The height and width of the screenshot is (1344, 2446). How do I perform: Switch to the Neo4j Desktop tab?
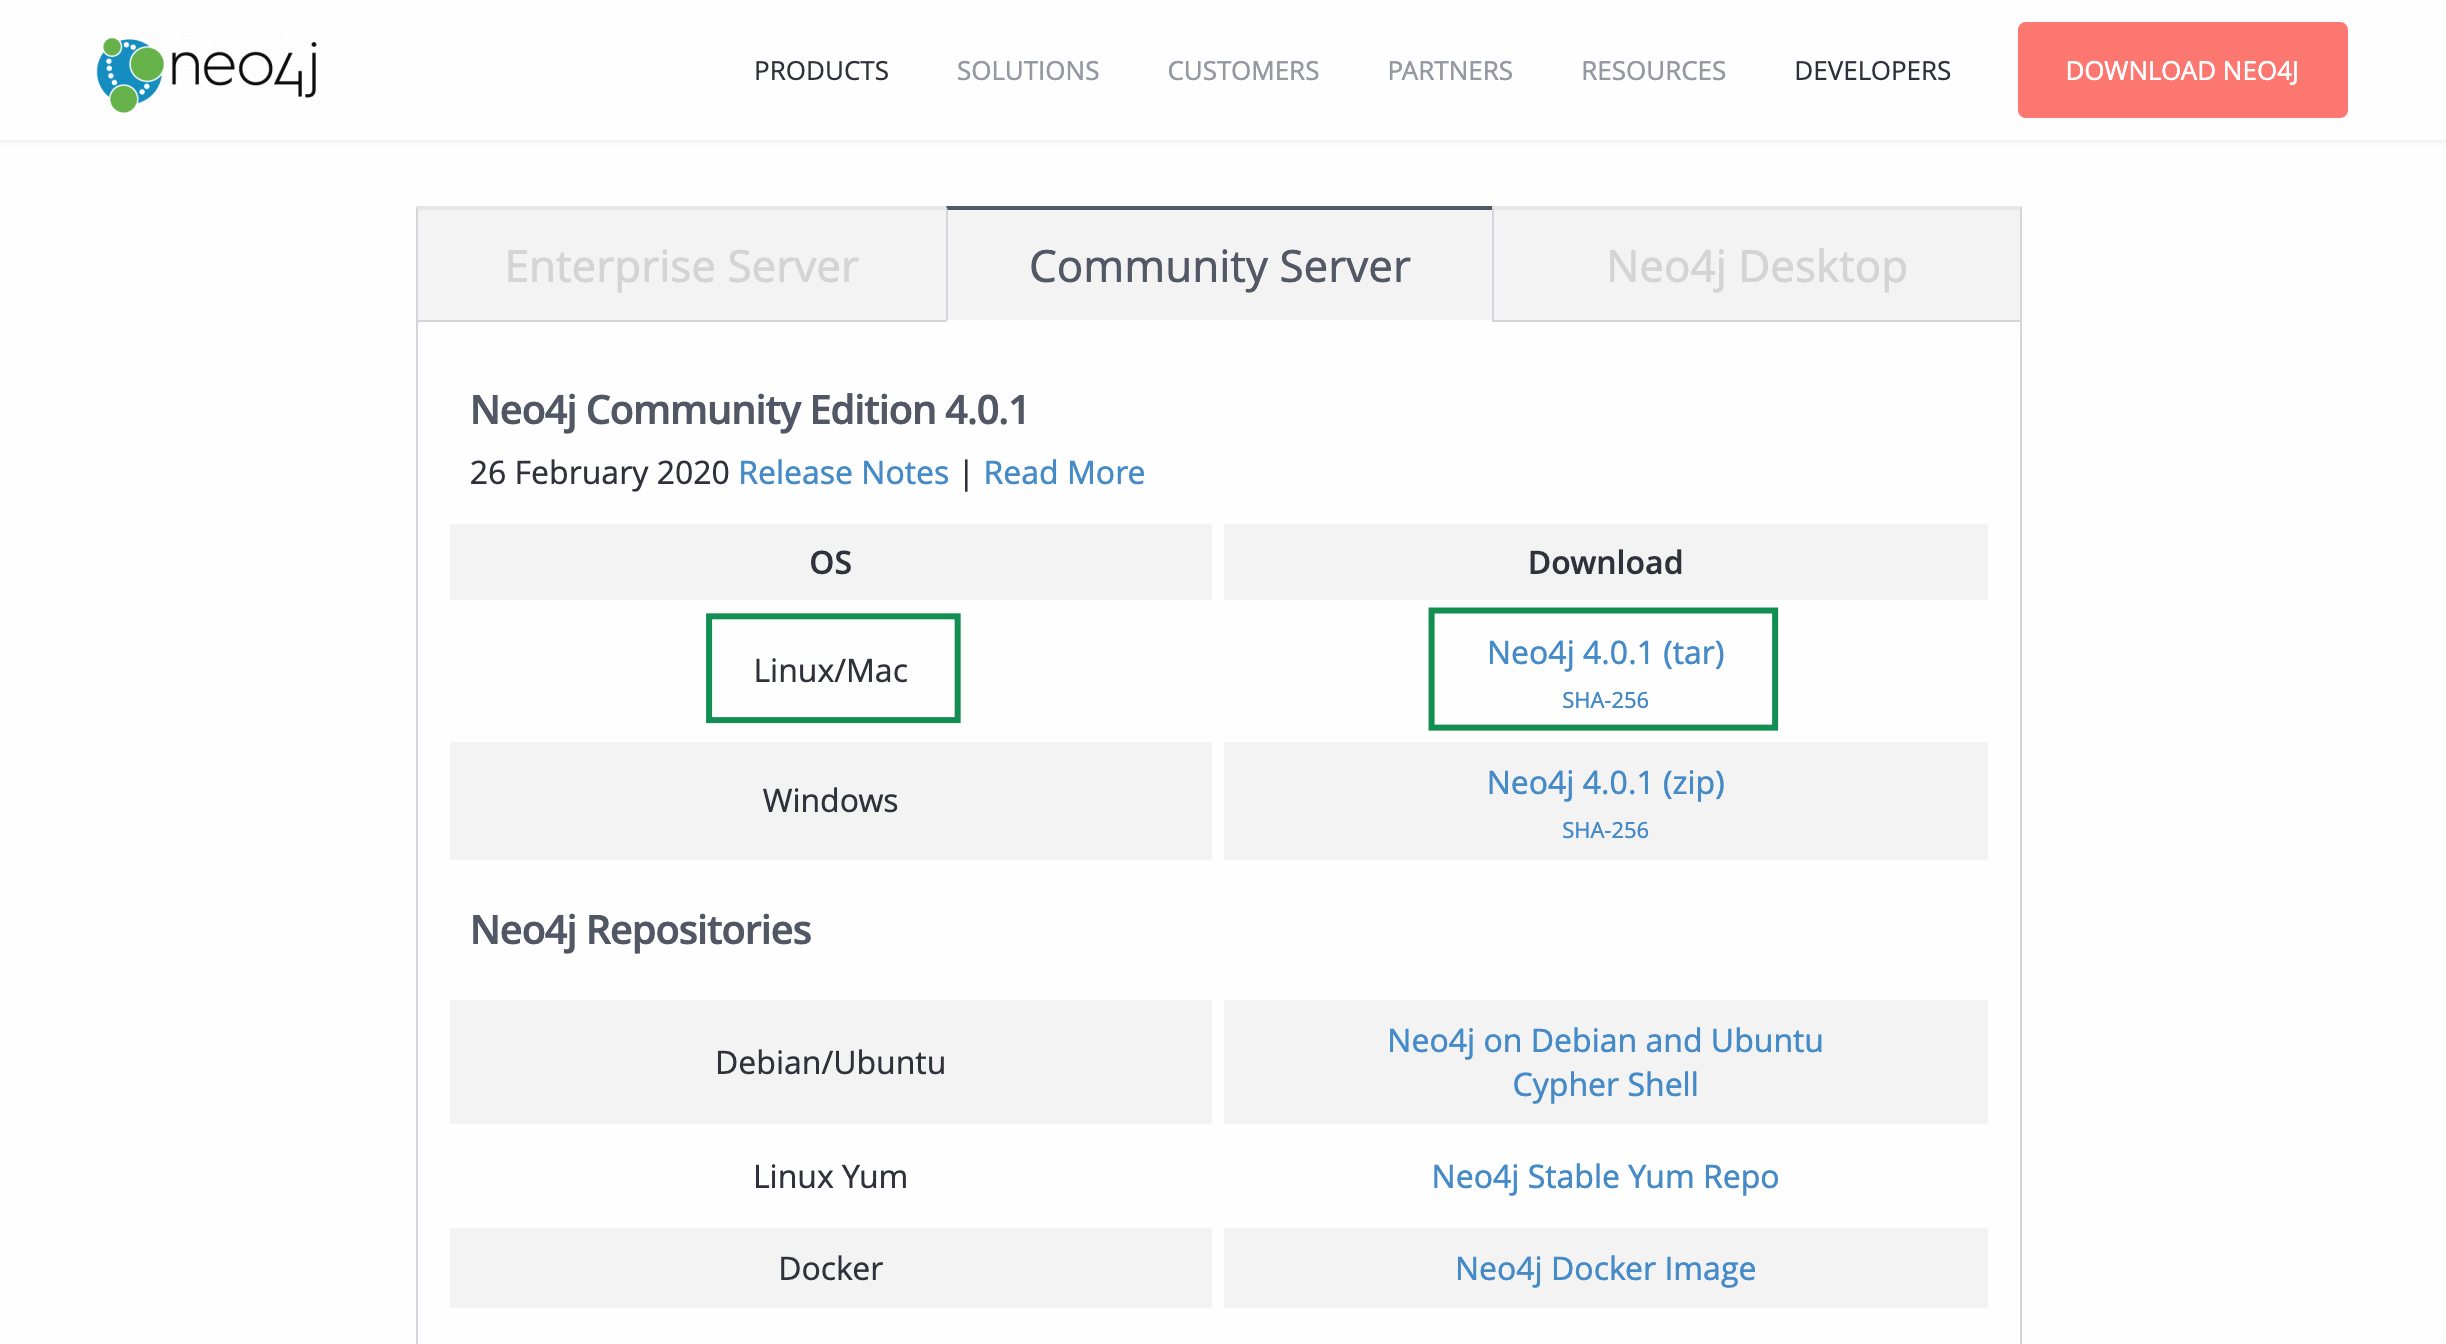[1756, 266]
